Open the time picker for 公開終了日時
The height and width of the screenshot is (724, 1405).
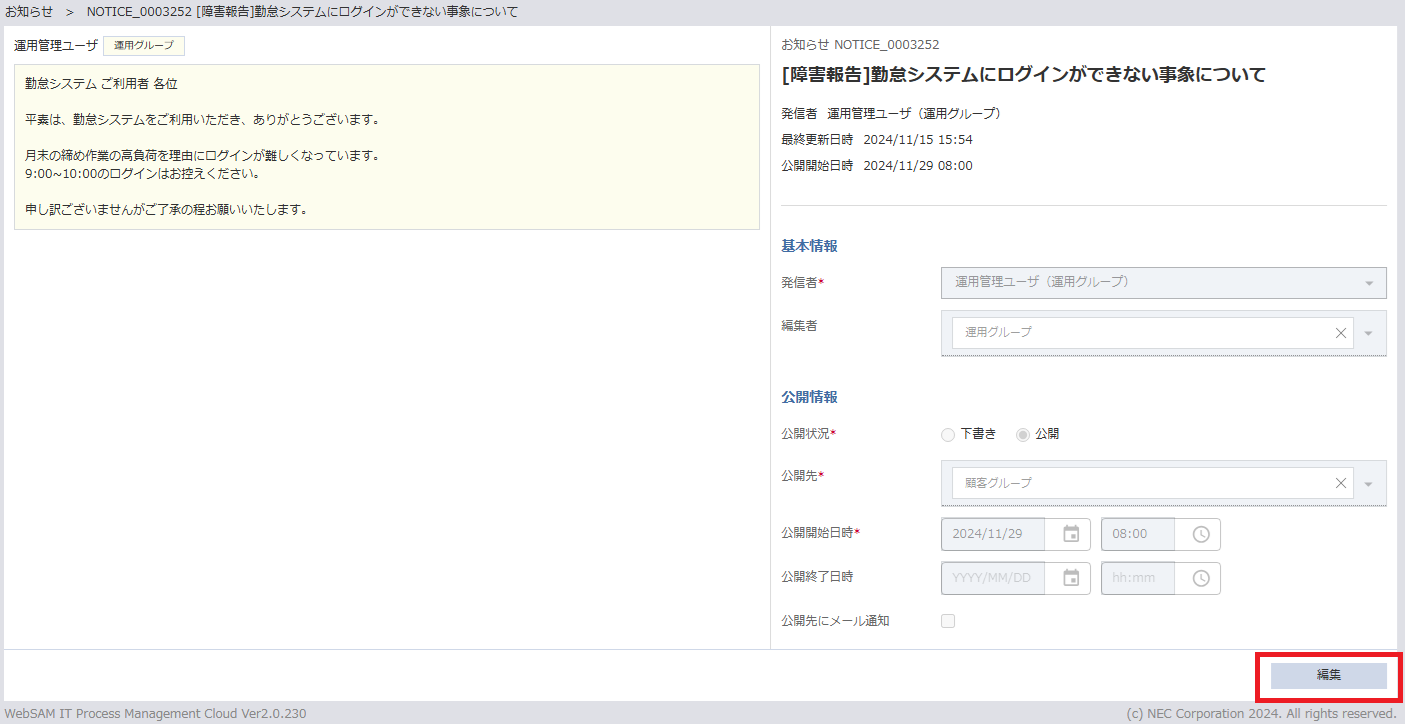point(1200,578)
